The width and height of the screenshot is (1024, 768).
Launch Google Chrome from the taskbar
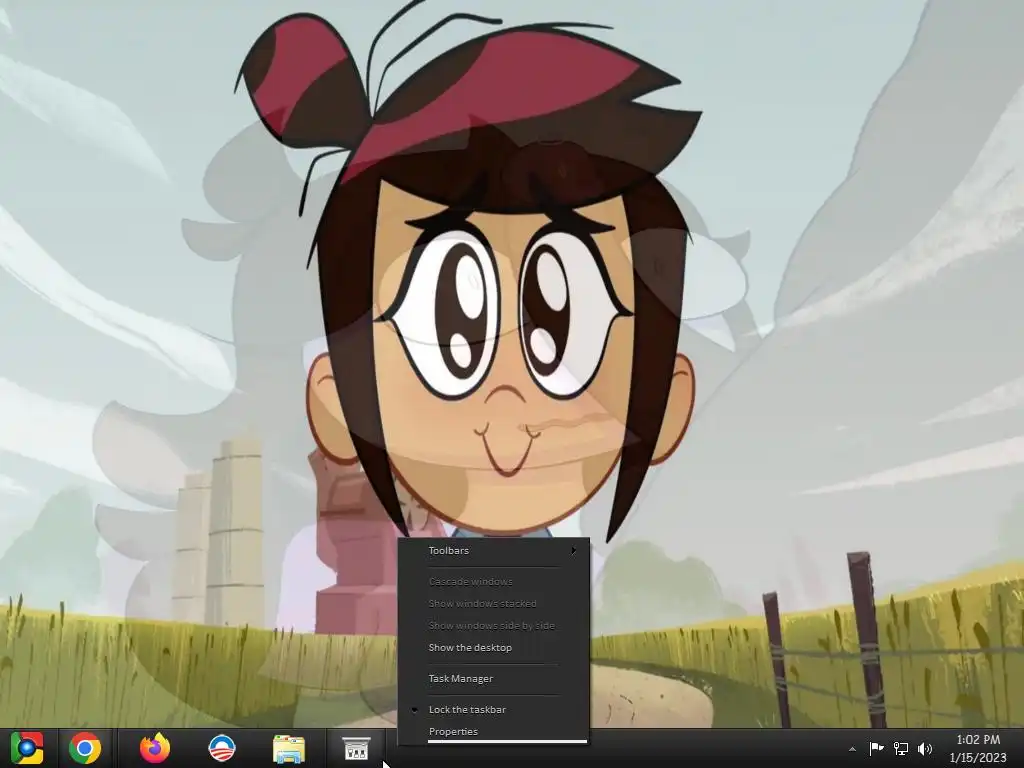pyautogui.click(x=85, y=748)
